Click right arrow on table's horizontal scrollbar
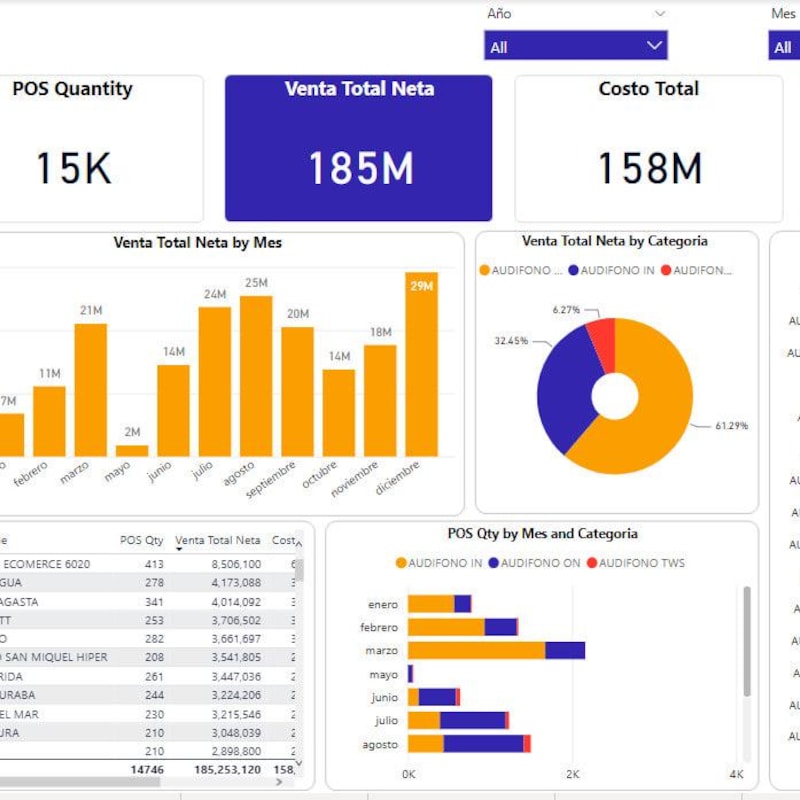The width and height of the screenshot is (800, 800). [279, 783]
